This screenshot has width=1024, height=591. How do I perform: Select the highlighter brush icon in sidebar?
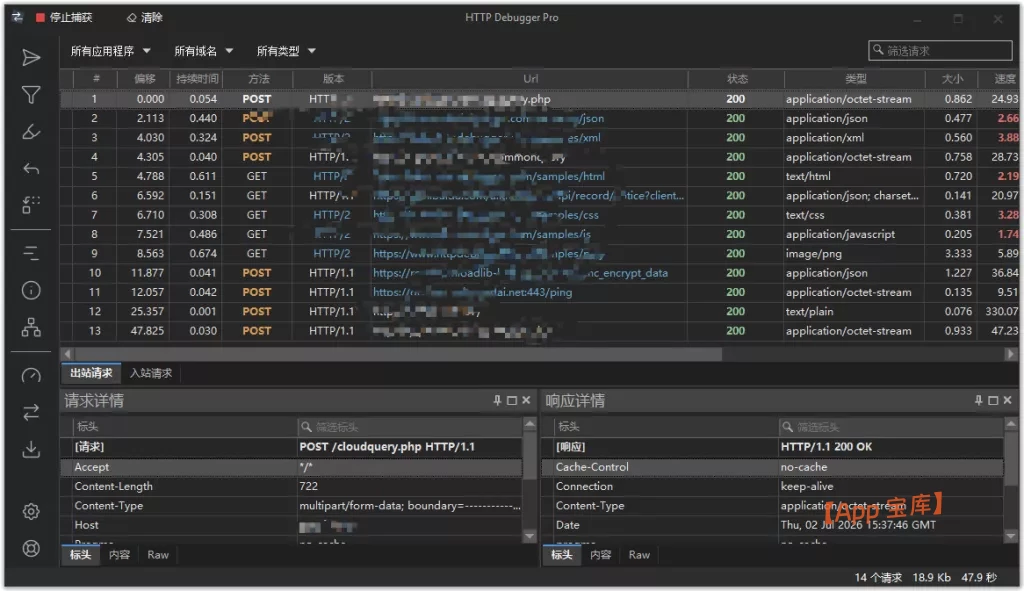point(31,132)
